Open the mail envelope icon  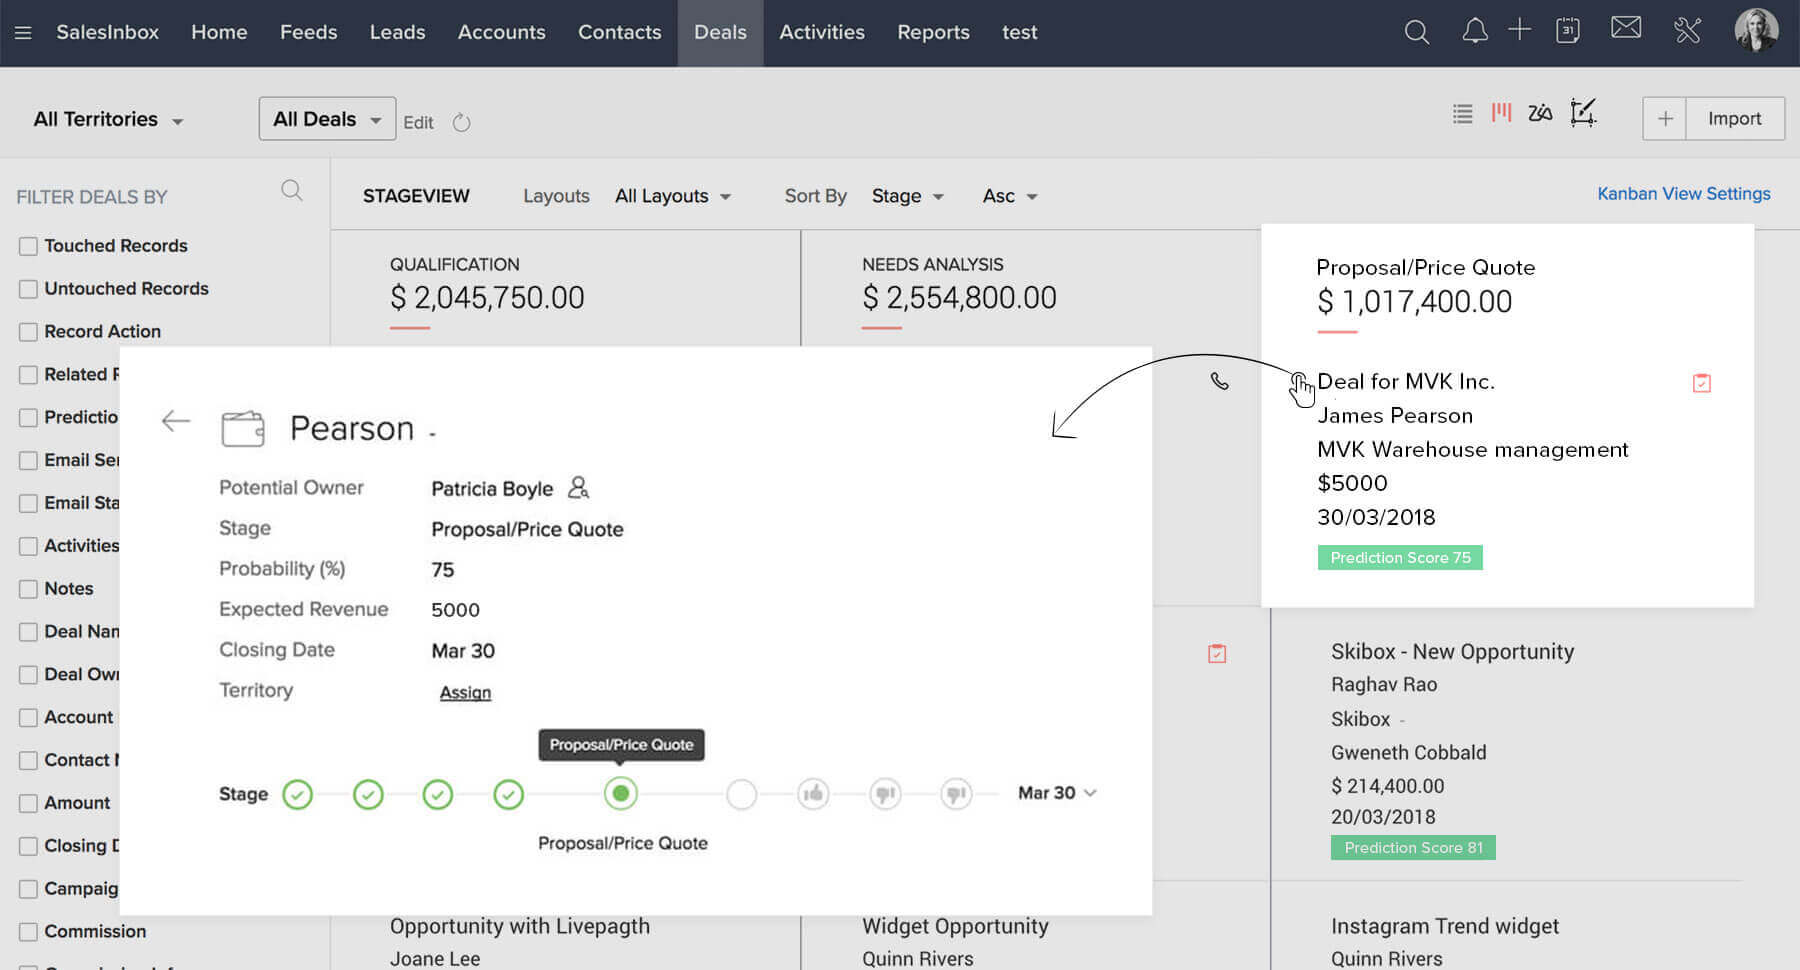(x=1626, y=28)
